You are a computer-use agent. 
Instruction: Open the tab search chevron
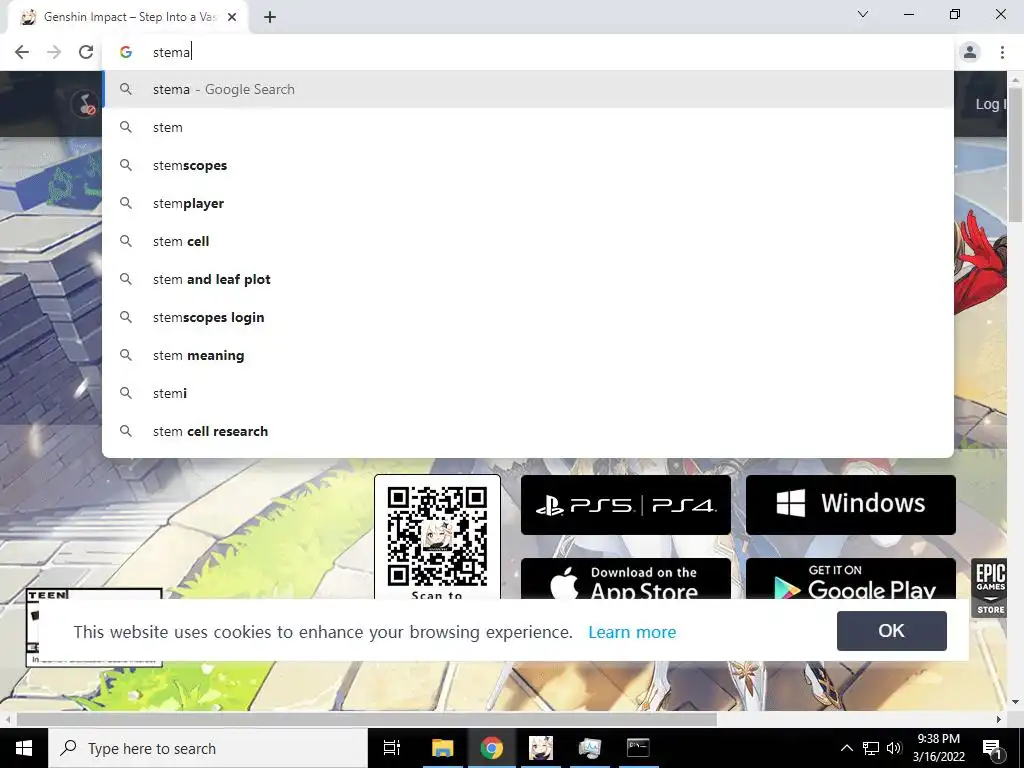click(863, 14)
